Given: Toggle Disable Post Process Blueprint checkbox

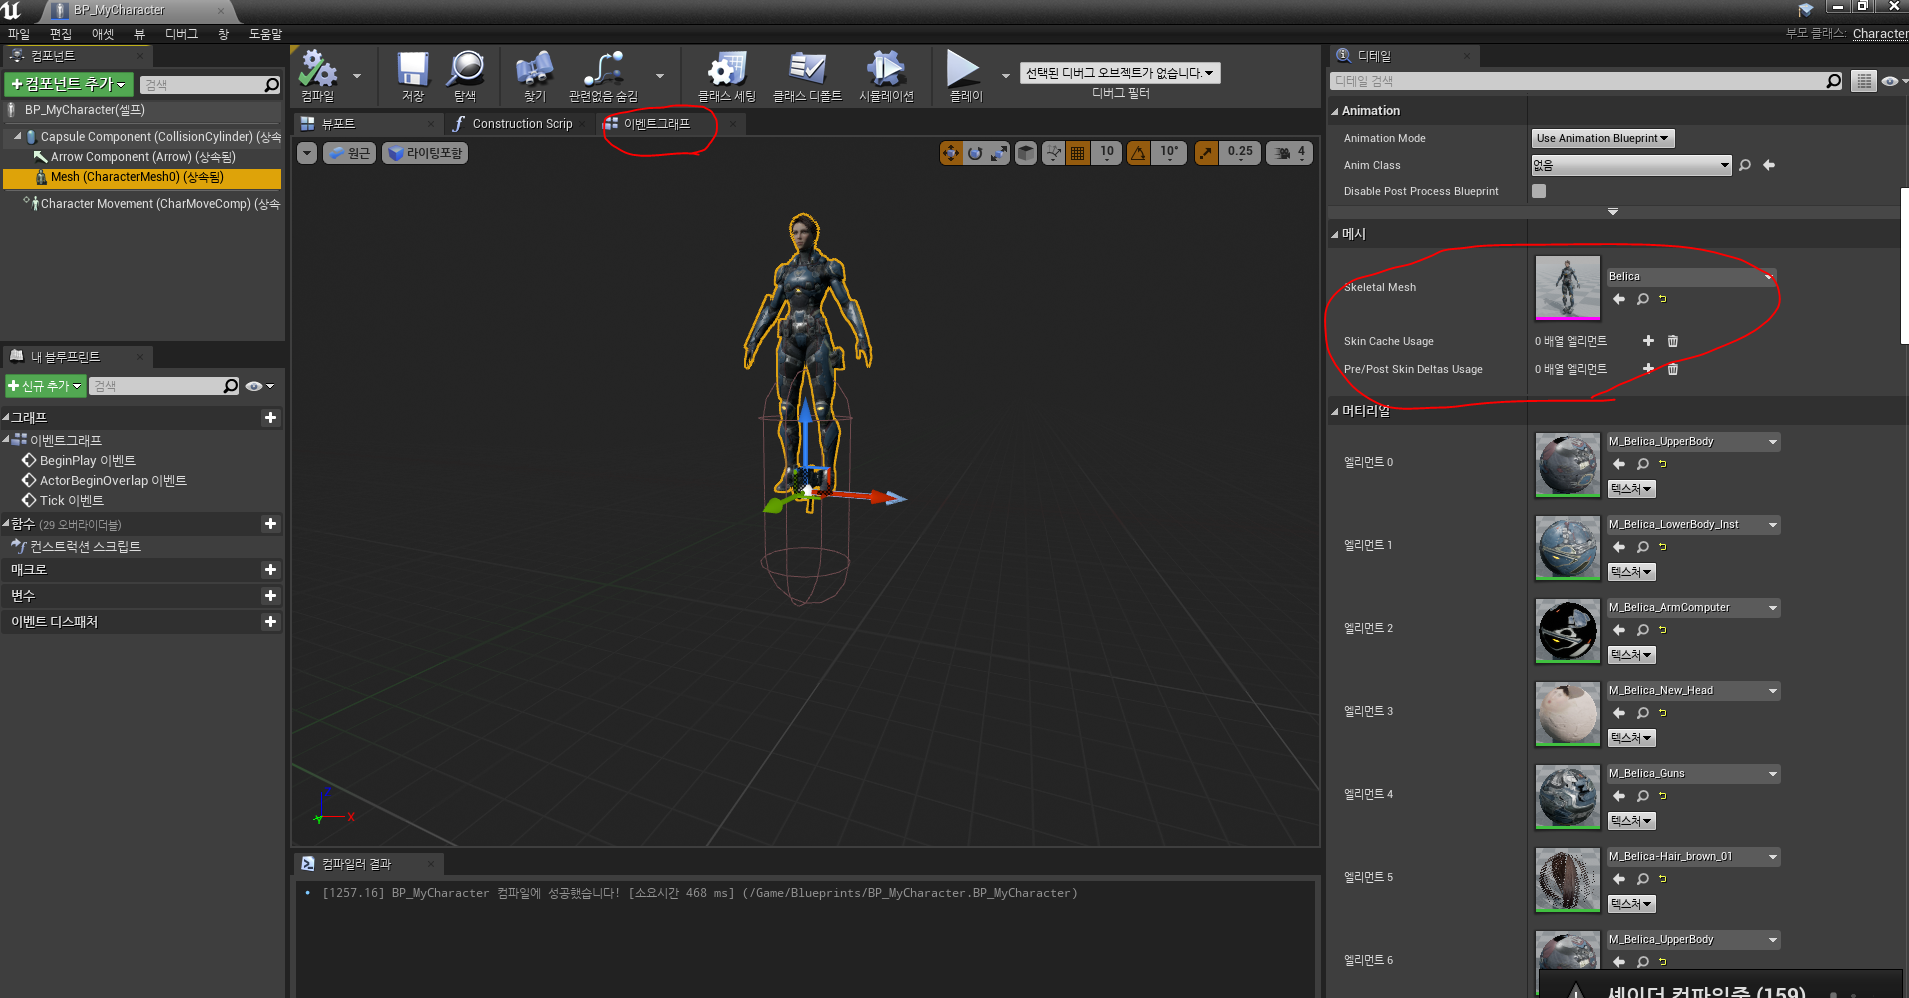Looking at the screenshot, I should (1539, 191).
